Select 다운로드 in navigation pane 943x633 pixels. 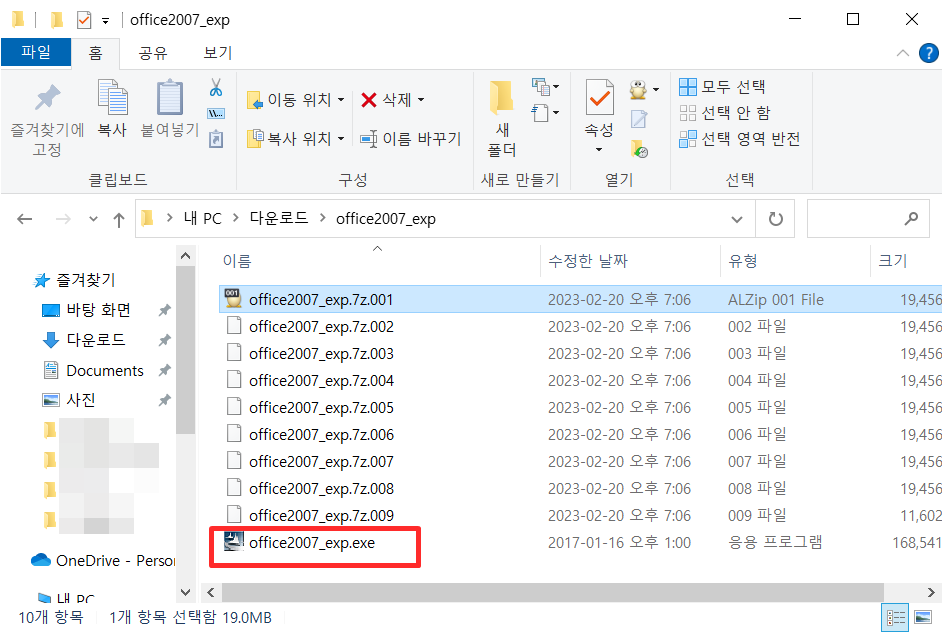click(96, 340)
